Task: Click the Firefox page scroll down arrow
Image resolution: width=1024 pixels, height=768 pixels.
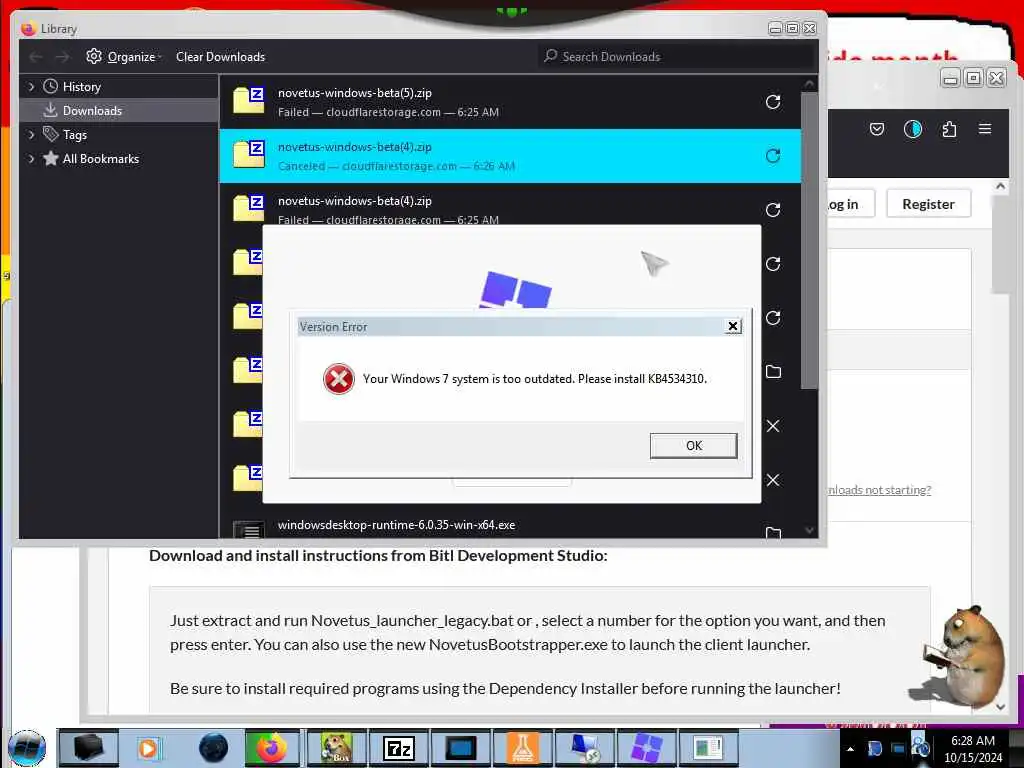Action: [x=1000, y=707]
